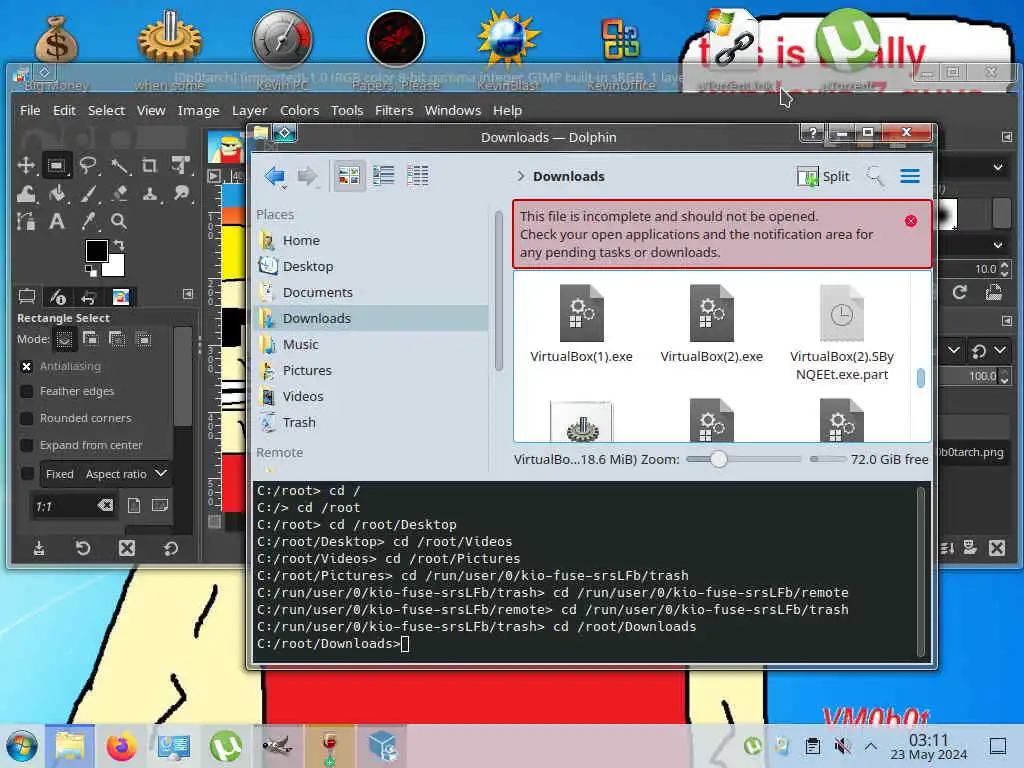Screen dimensions: 1024x768
Task: Open the Fixed Aspect ratio dropdown
Action: point(106,473)
